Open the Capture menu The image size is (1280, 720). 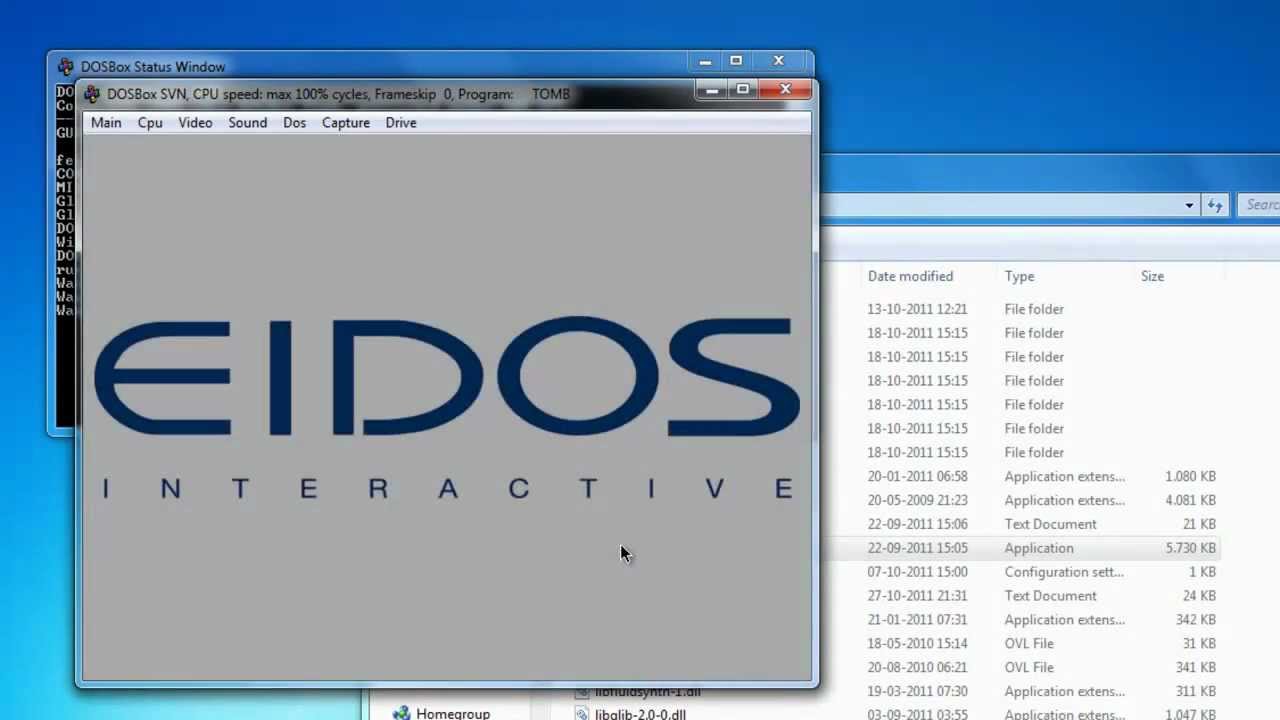pyautogui.click(x=346, y=123)
